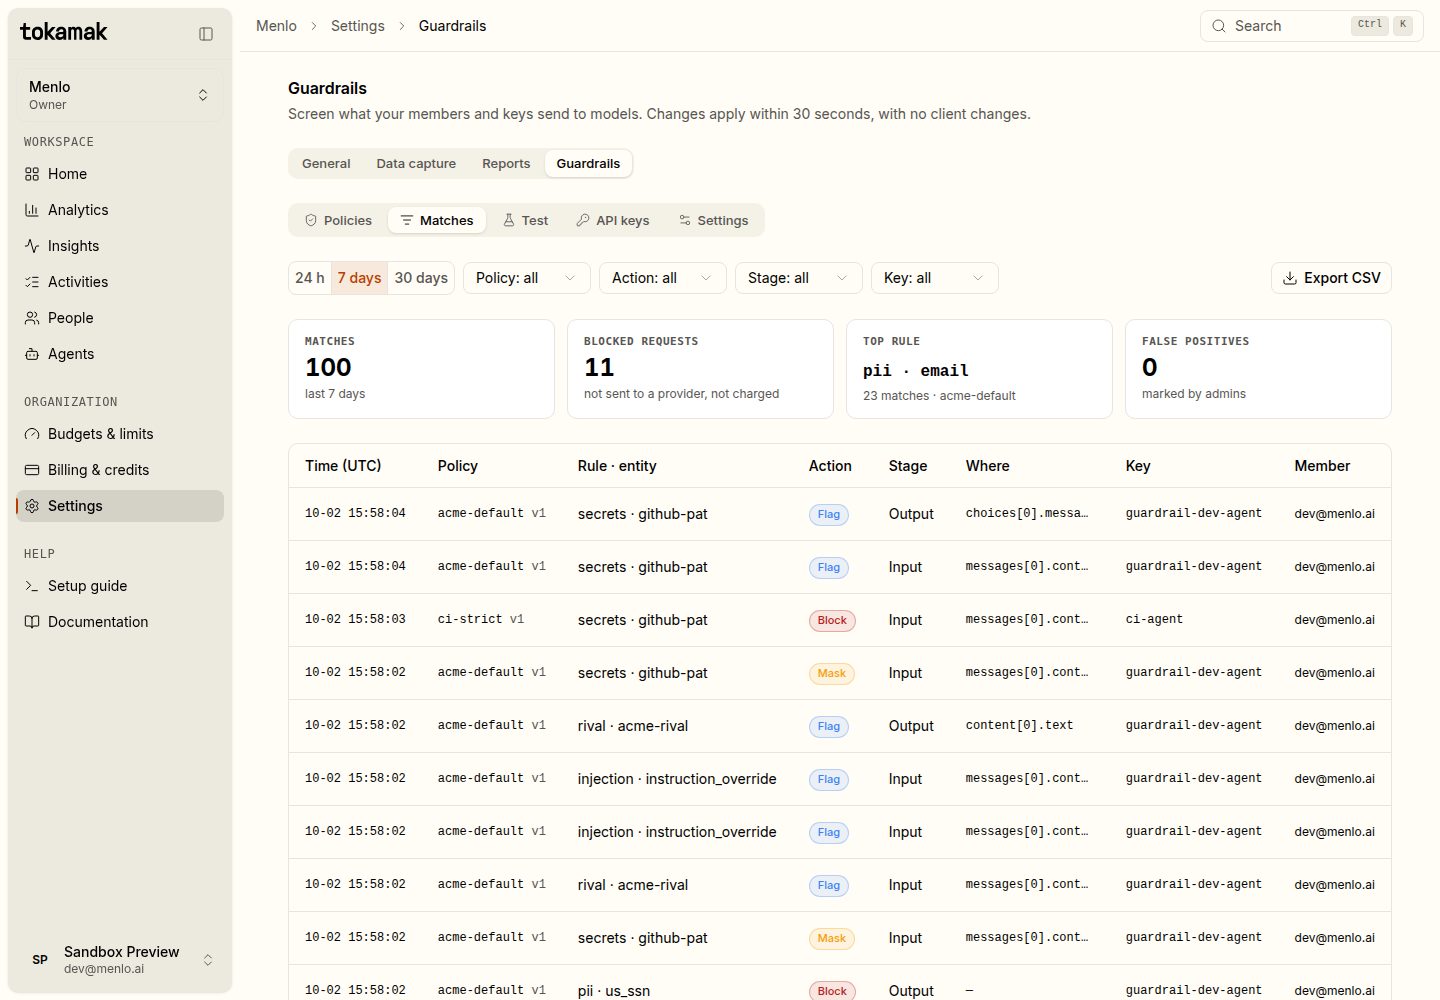Click the ci-agent key cell

click(x=1154, y=620)
